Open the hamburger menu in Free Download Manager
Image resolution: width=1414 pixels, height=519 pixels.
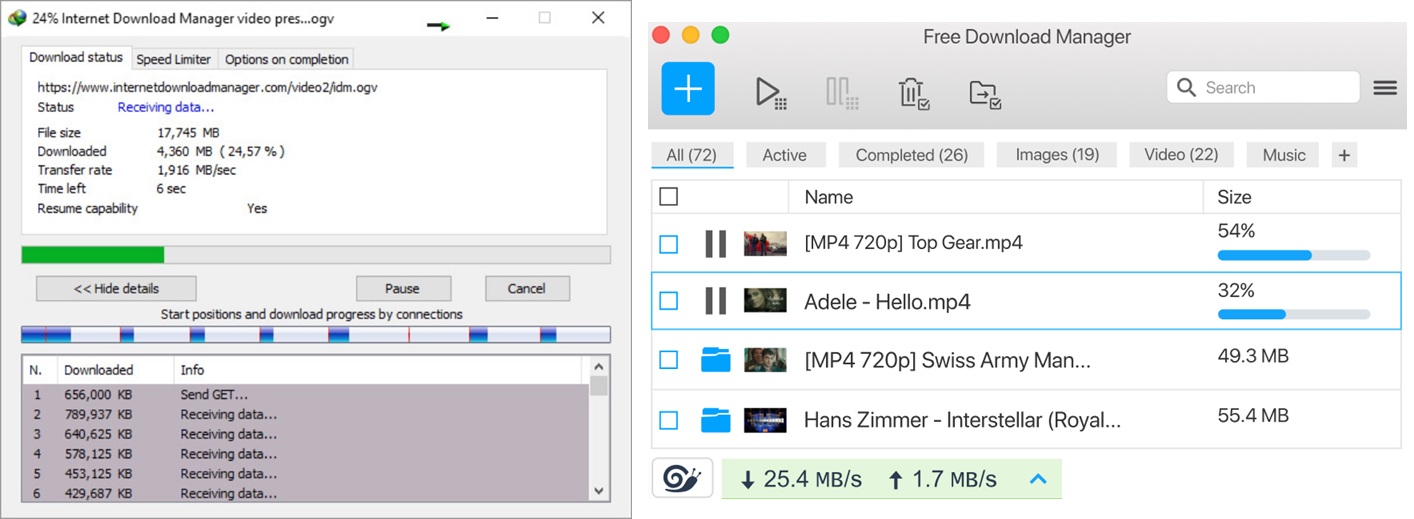coord(1385,88)
